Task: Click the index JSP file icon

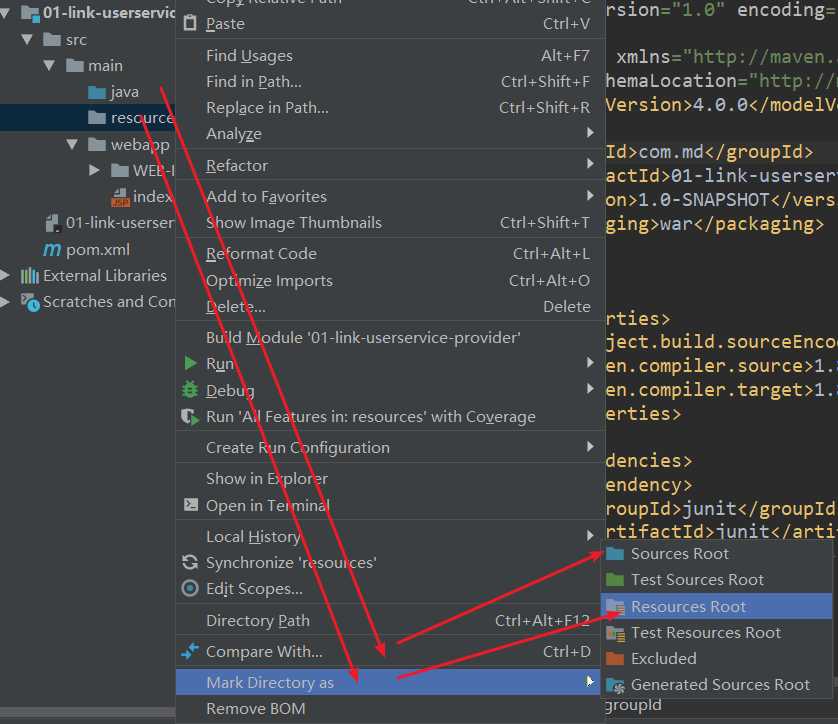Action: coord(120,197)
